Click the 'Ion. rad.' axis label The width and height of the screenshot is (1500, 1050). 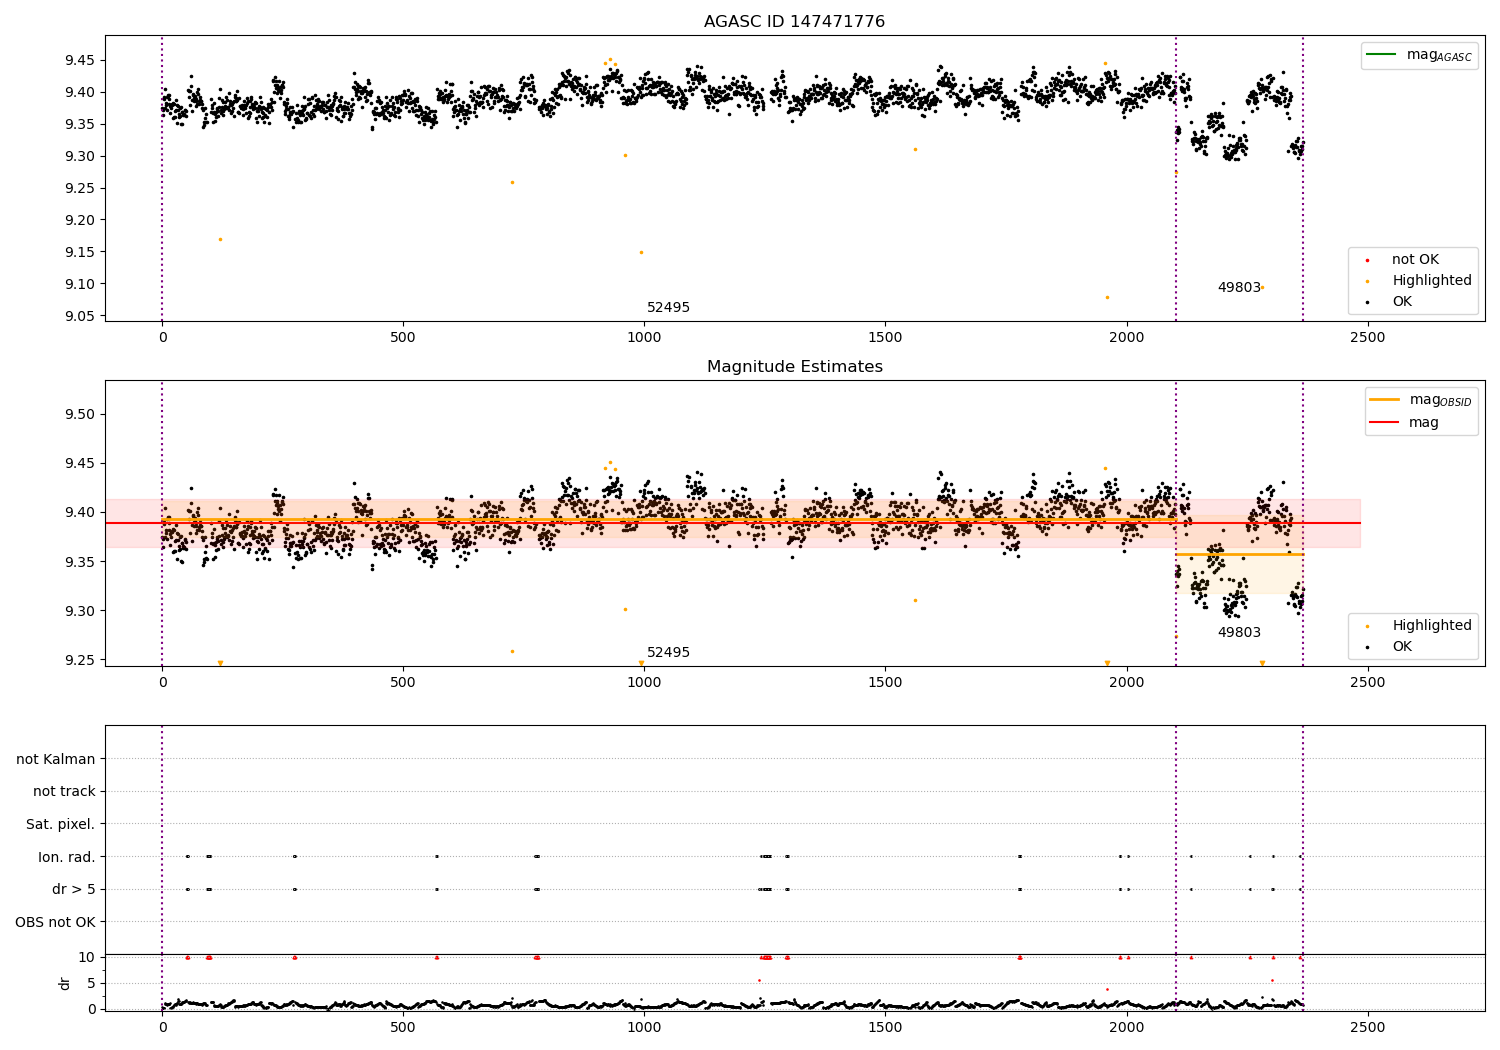coord(67,857)
